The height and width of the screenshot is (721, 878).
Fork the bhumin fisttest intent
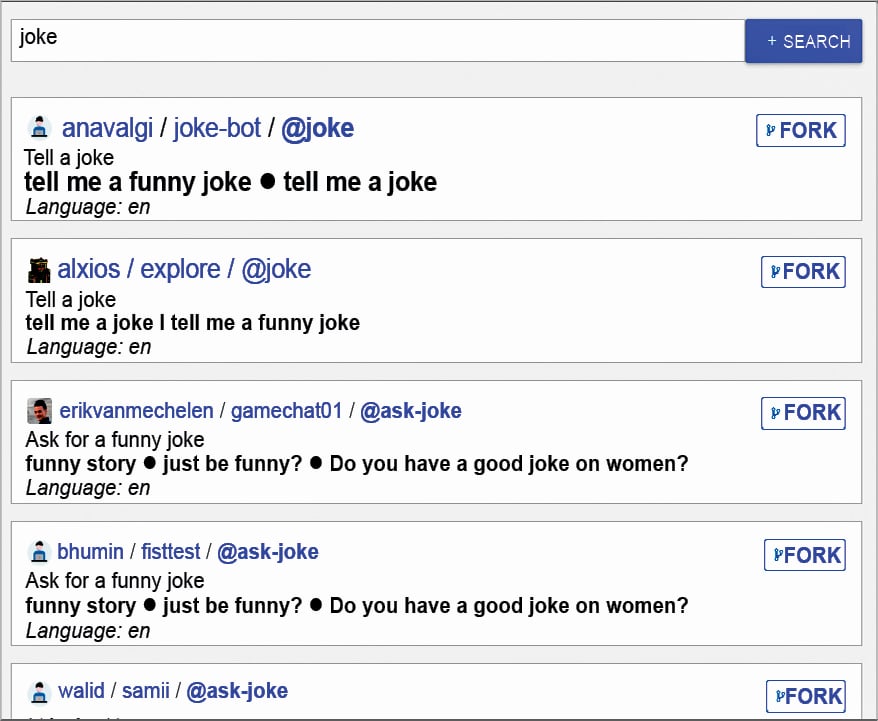click(x=804, y=555)
